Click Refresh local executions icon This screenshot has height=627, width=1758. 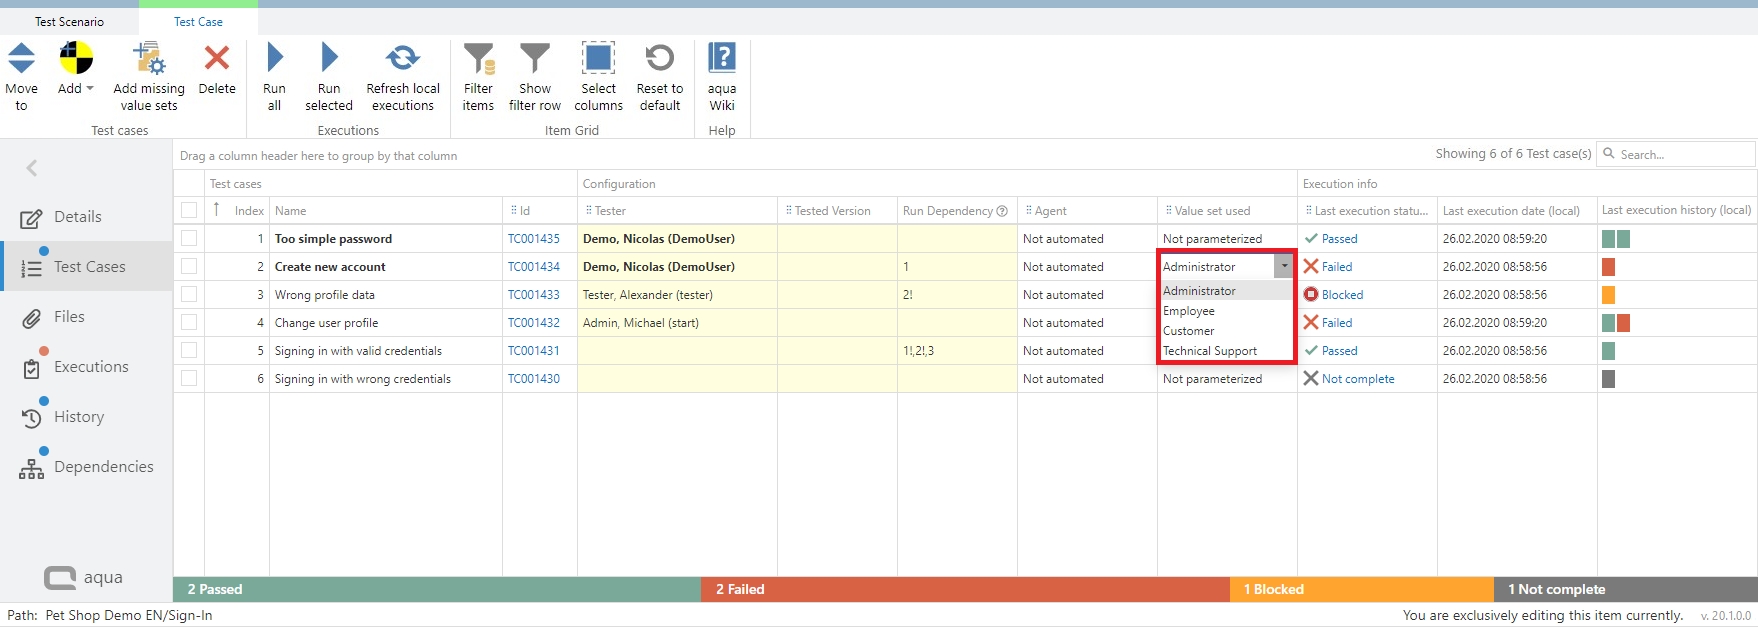(402, 58)
